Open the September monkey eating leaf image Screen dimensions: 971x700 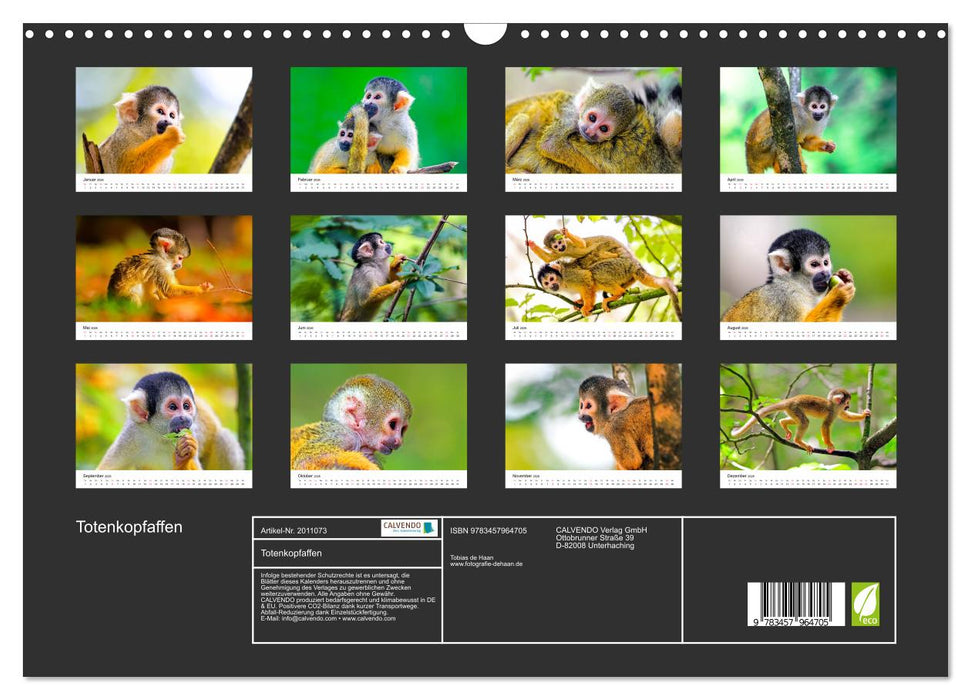[164, 417]
